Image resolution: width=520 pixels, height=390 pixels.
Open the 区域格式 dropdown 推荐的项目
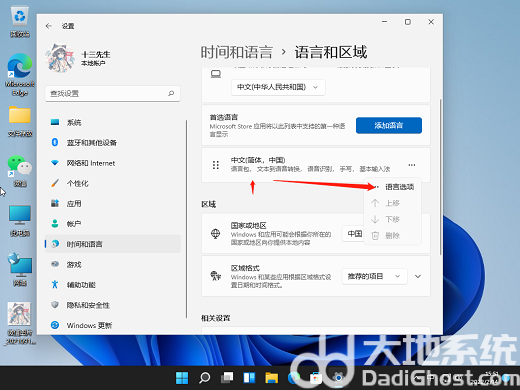pos(375,276)
